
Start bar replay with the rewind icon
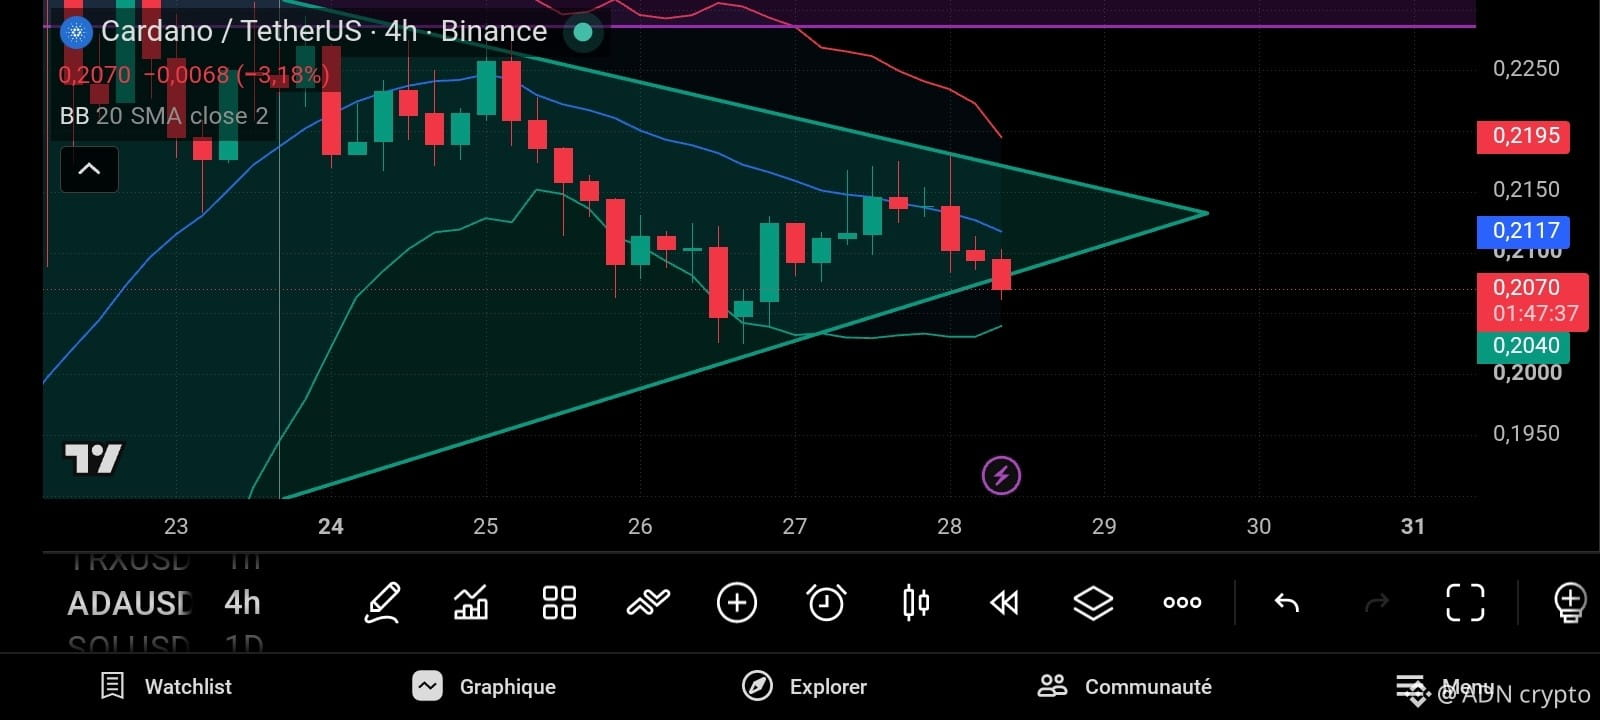(x=1004, y=603)
